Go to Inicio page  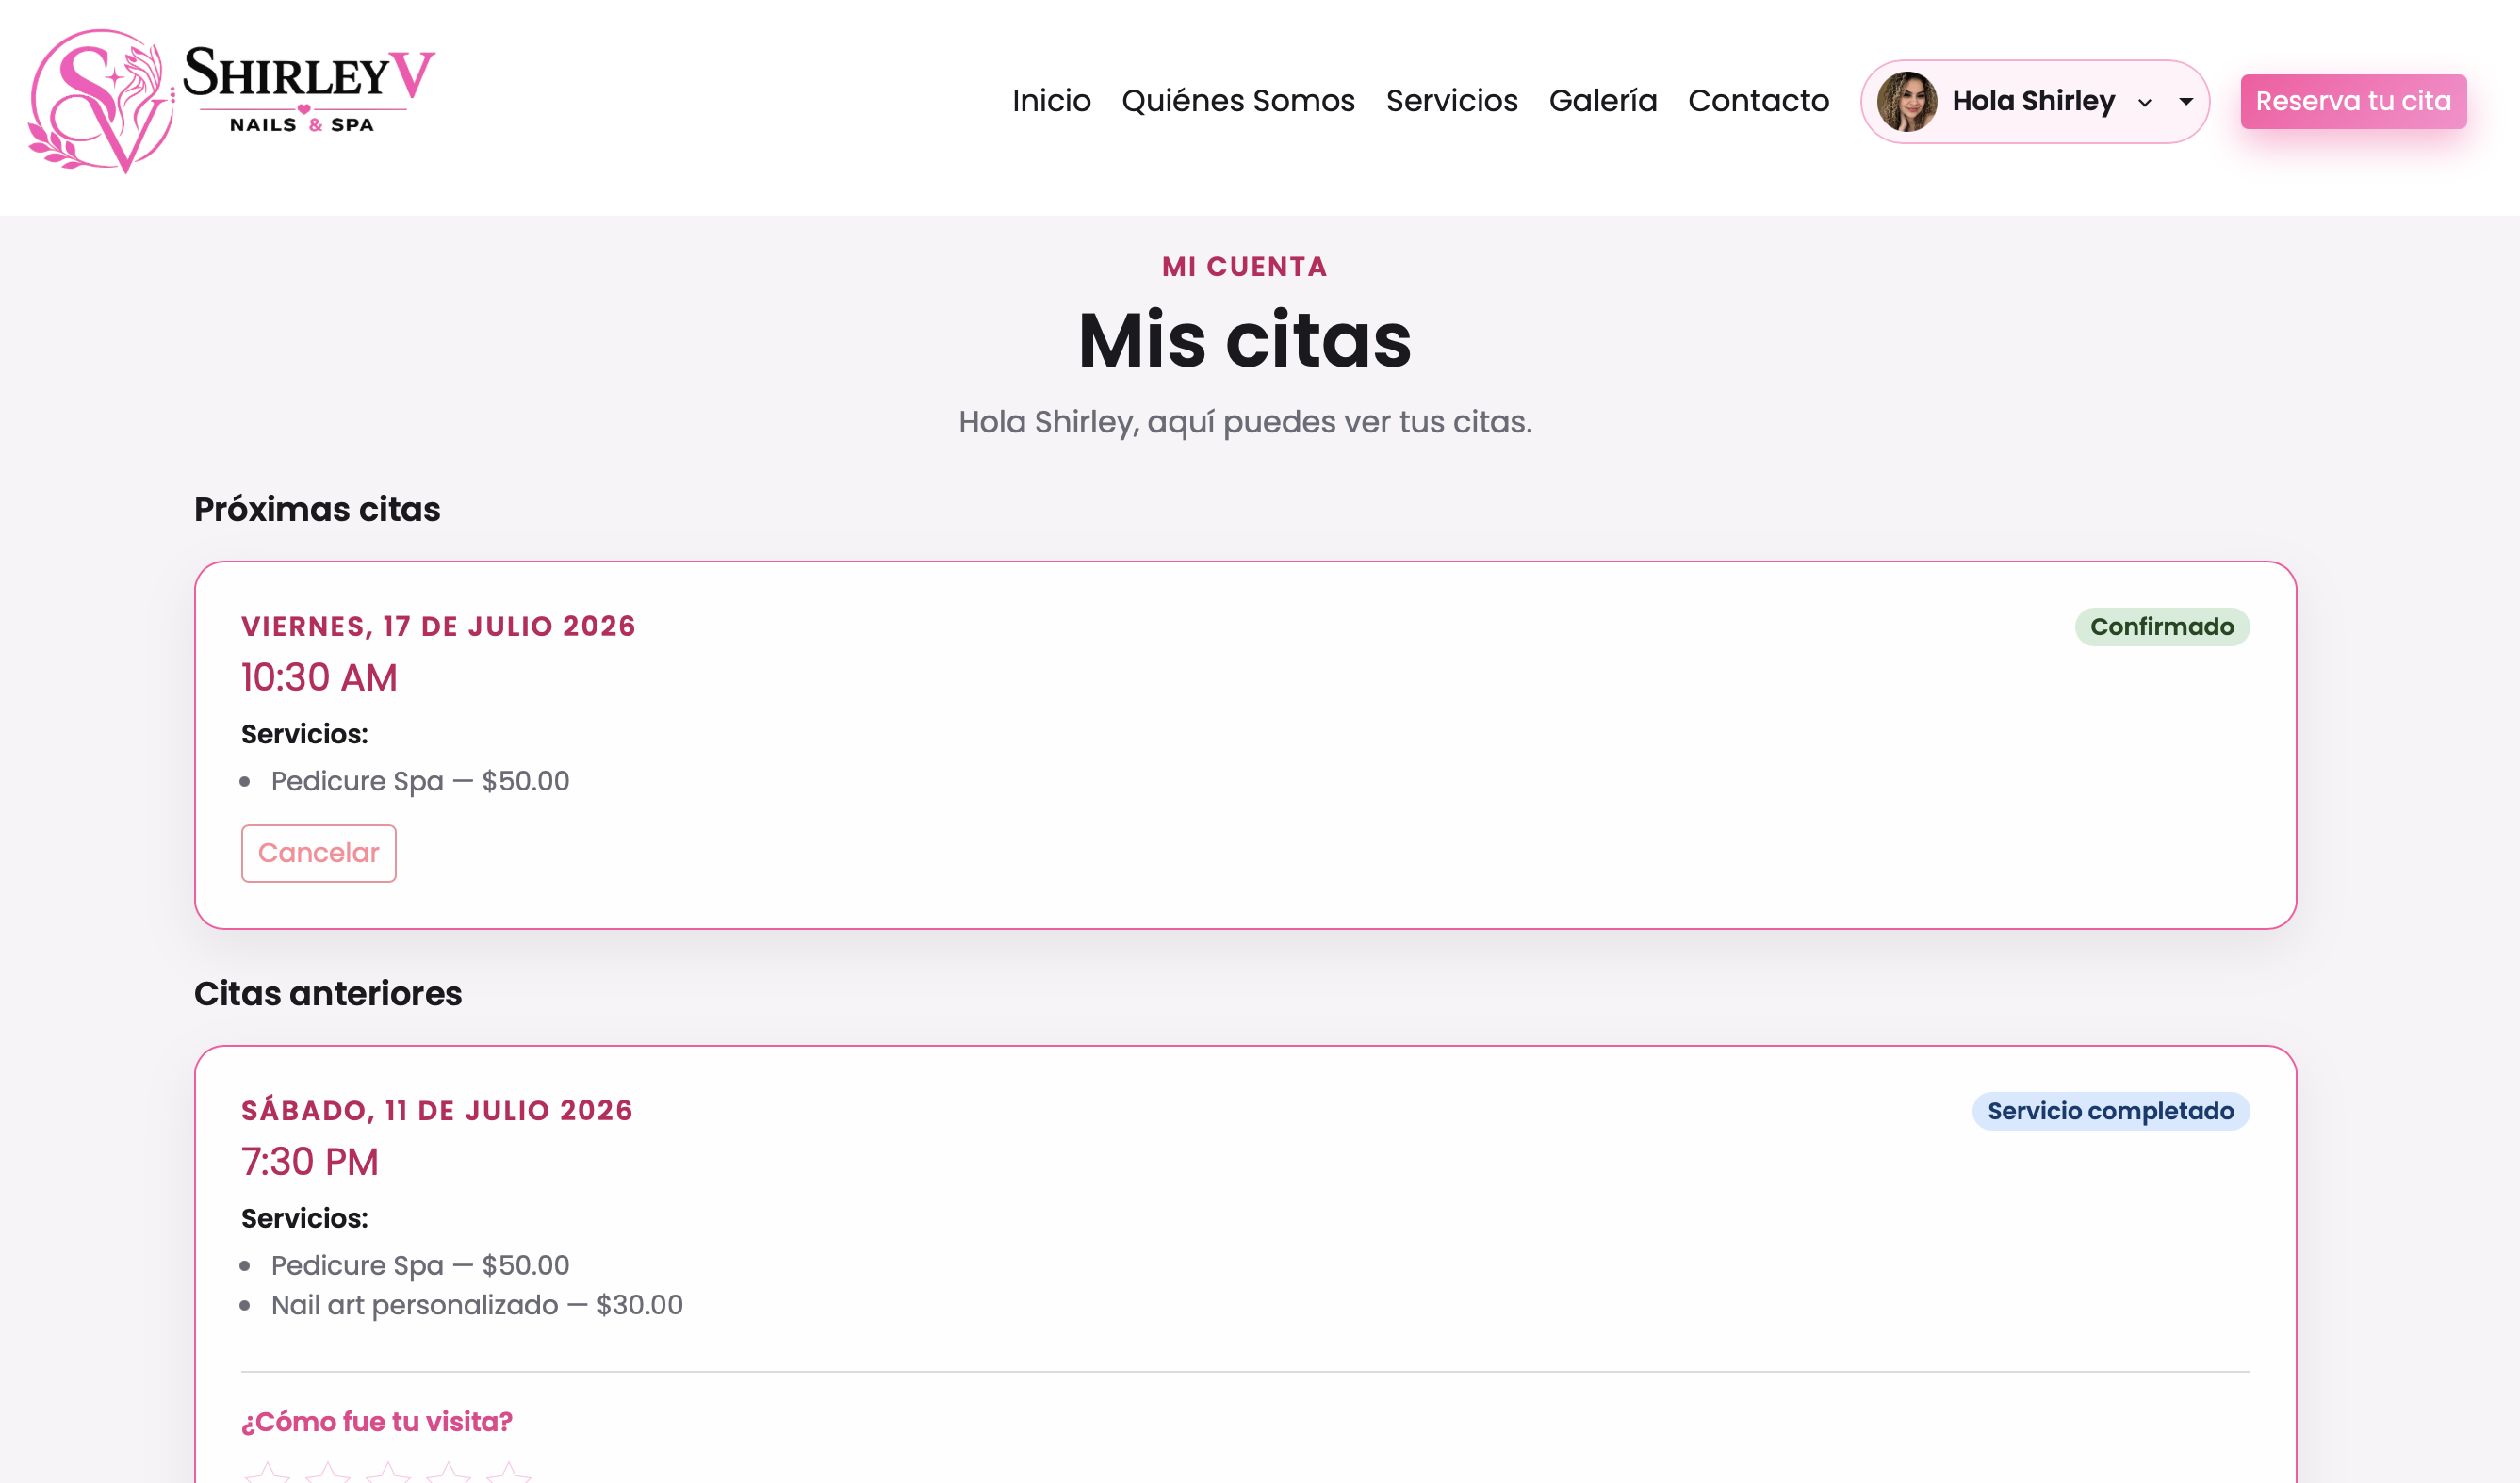(x=1051, y=101)
